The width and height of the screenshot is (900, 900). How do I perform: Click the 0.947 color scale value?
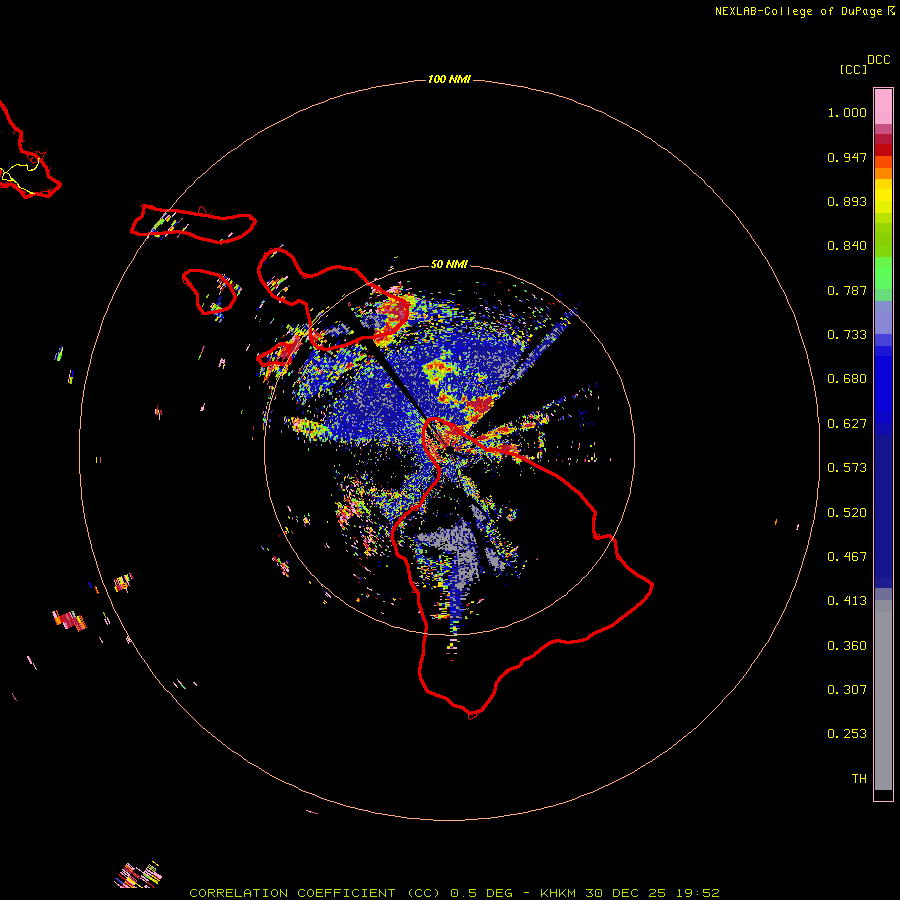click(x=847, y=157)
